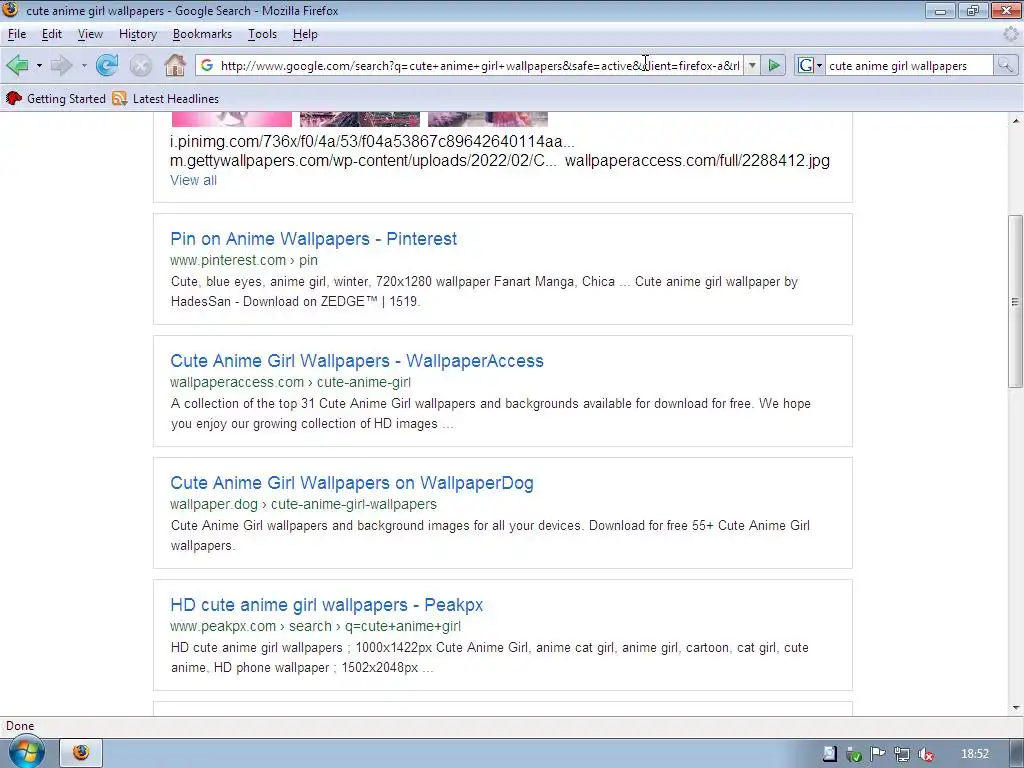Click wallpaperaccess.com › cute-anime-girl URL text
The height and width of the screenshot is (768, 1024).
click(x=291, y=382)
